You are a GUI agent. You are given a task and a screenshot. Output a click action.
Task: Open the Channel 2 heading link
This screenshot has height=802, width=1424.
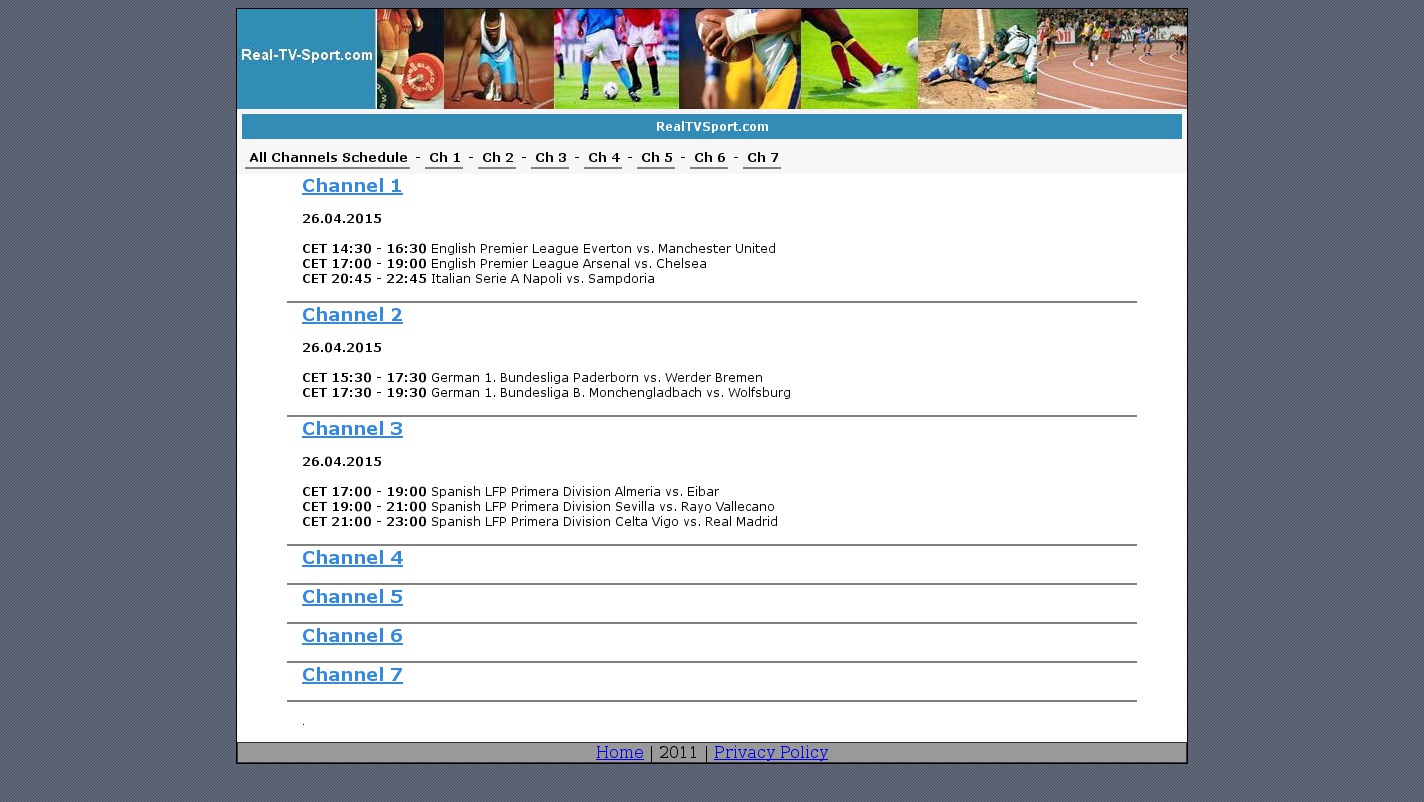(x=352, y=315)
